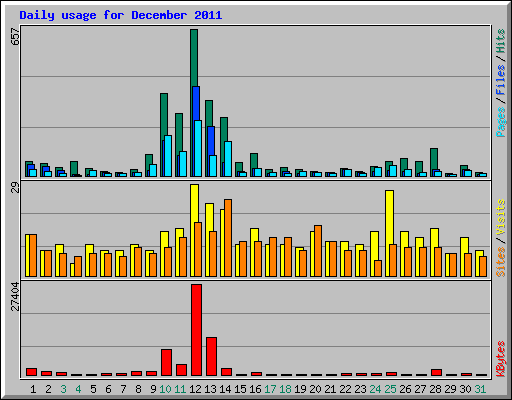Click day label '28' on the x-axis
Screen dimensions: 512x400
[435, 389]
